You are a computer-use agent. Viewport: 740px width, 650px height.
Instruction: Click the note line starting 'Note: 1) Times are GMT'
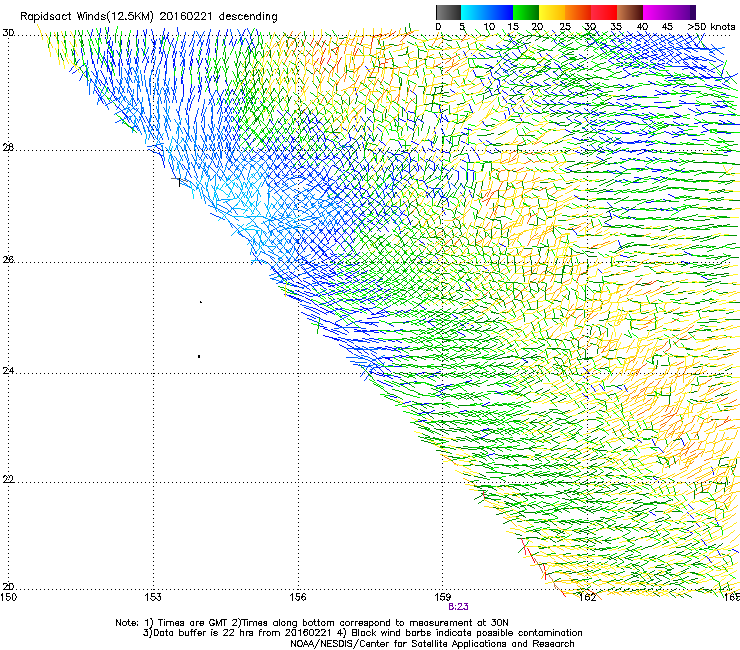point(311,623)
